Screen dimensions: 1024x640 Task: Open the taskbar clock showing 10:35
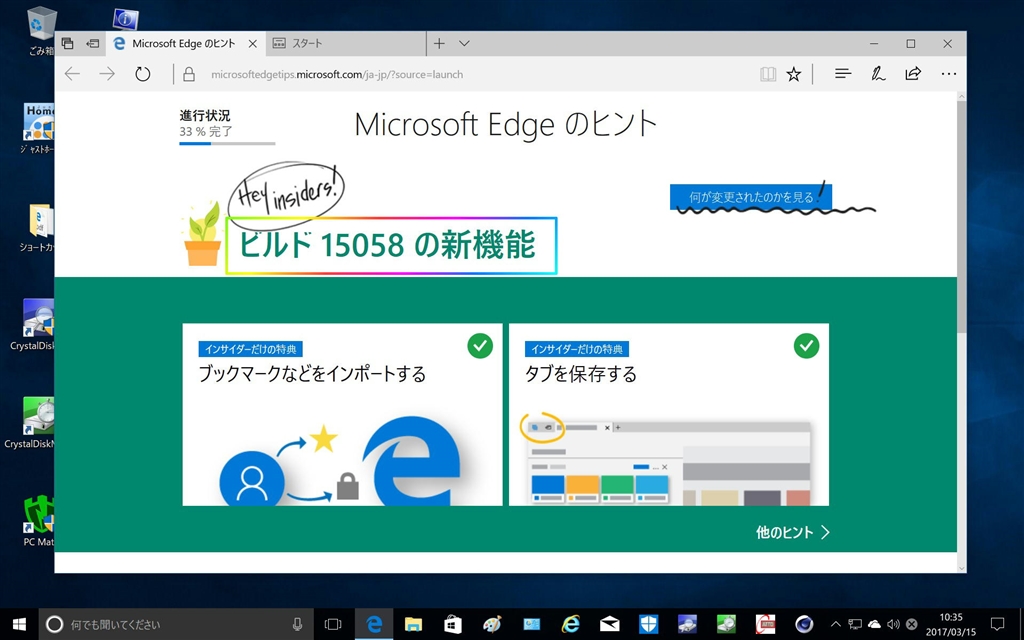click(950, 624)
